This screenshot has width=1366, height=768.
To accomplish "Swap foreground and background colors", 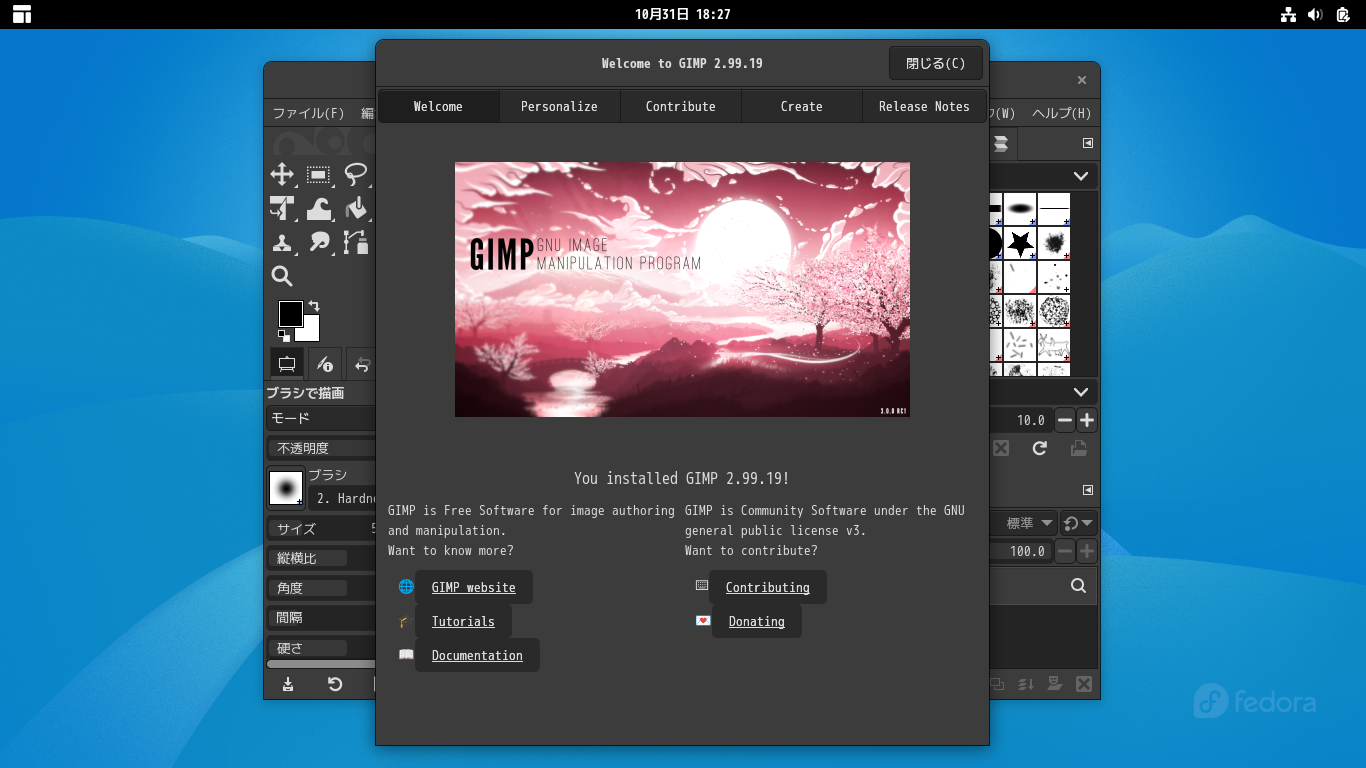I will pyautogui.click(x=313, y=306).
